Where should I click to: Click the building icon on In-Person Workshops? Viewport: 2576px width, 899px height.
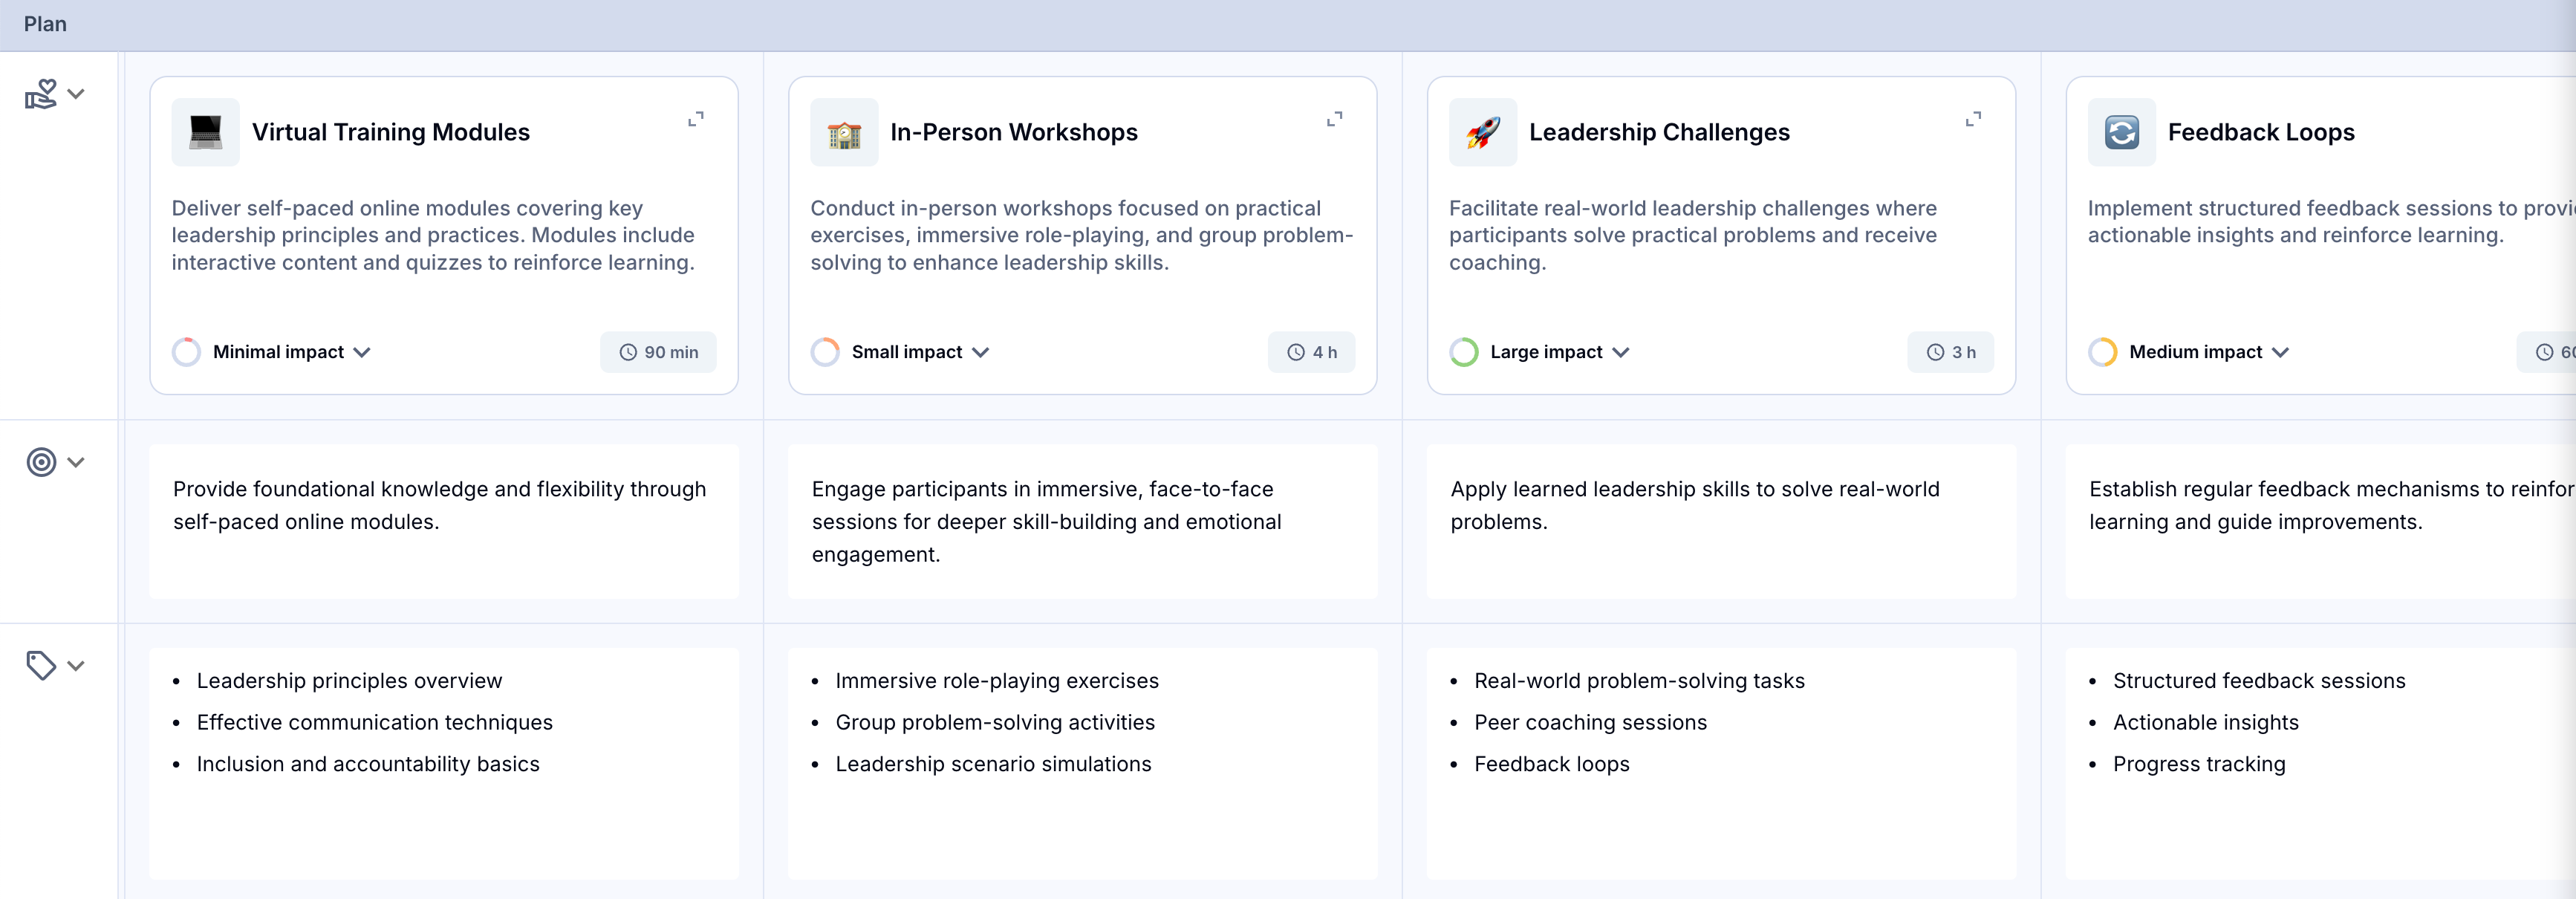click(844, 132)
